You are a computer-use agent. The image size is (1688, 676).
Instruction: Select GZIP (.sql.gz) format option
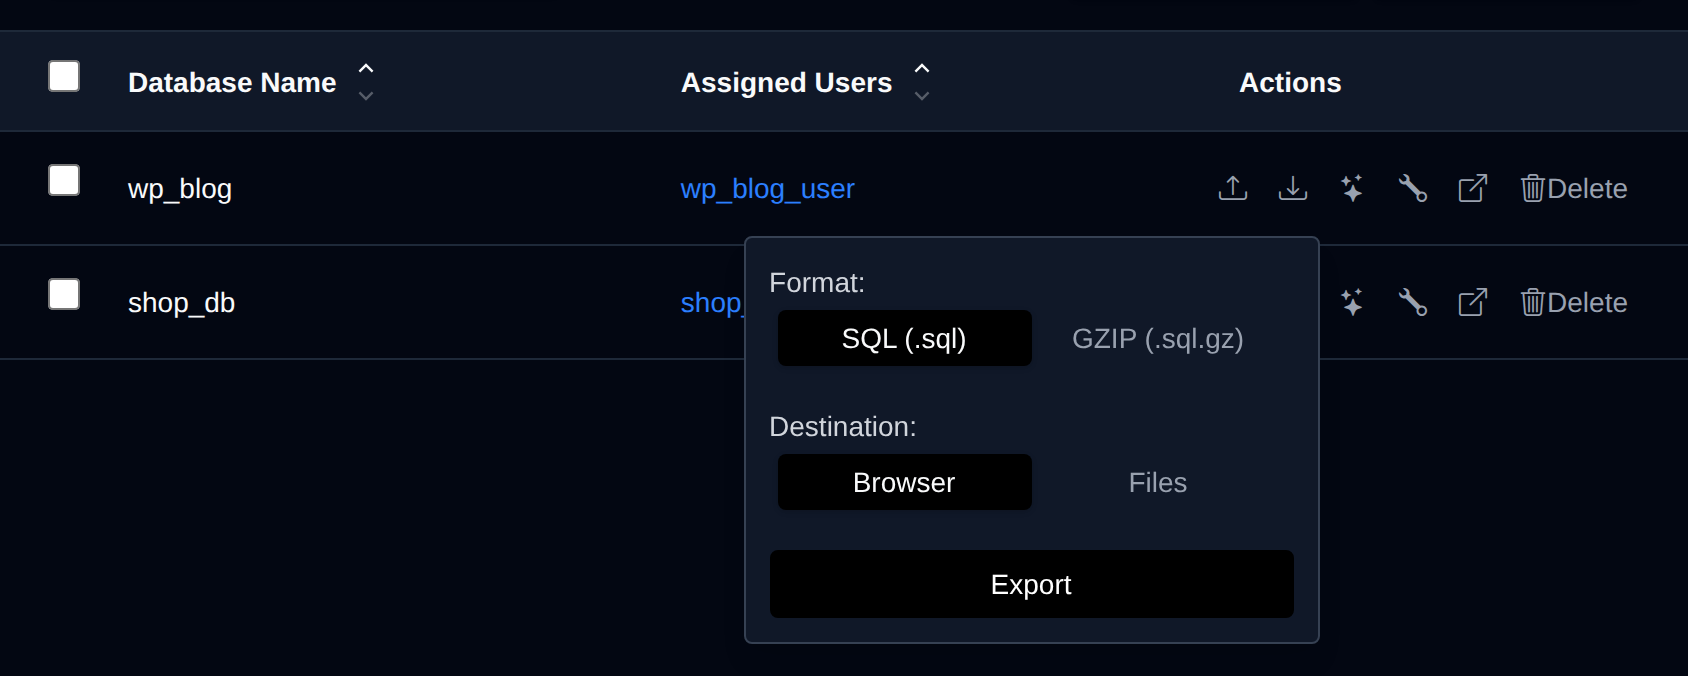(x=1158, y=338)
